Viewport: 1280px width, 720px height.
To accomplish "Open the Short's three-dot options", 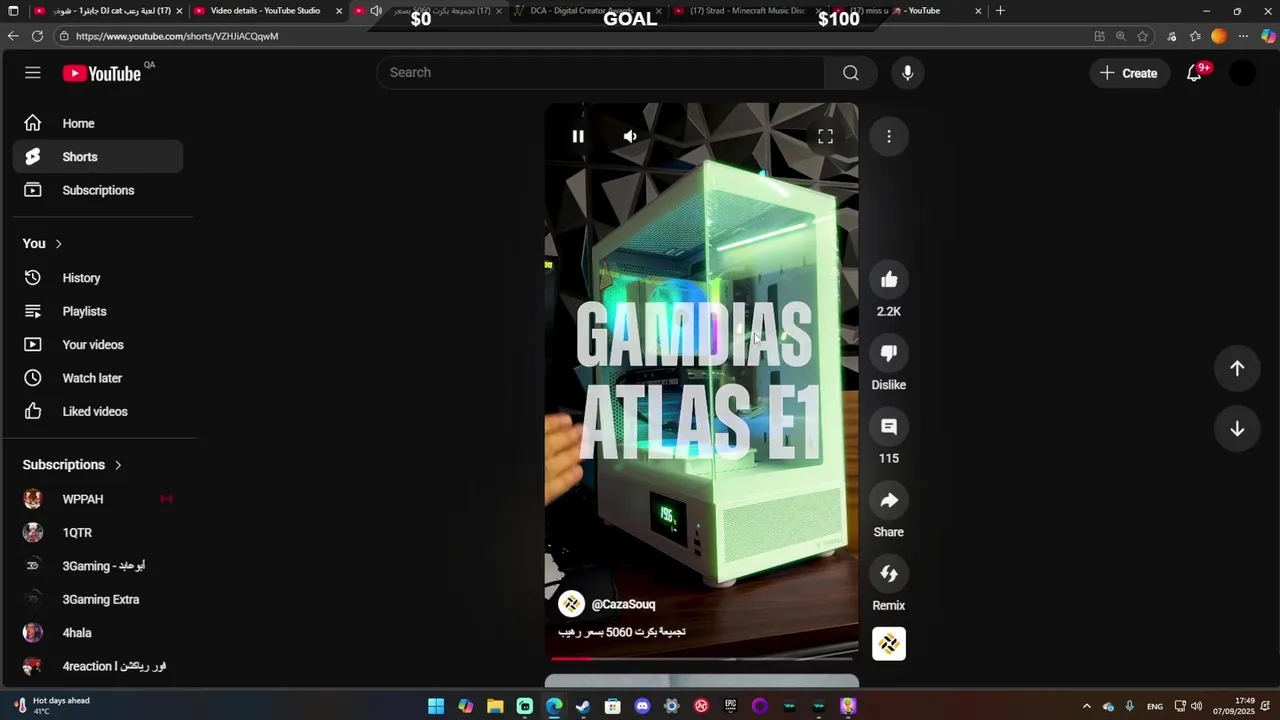I will click(889, 136).
